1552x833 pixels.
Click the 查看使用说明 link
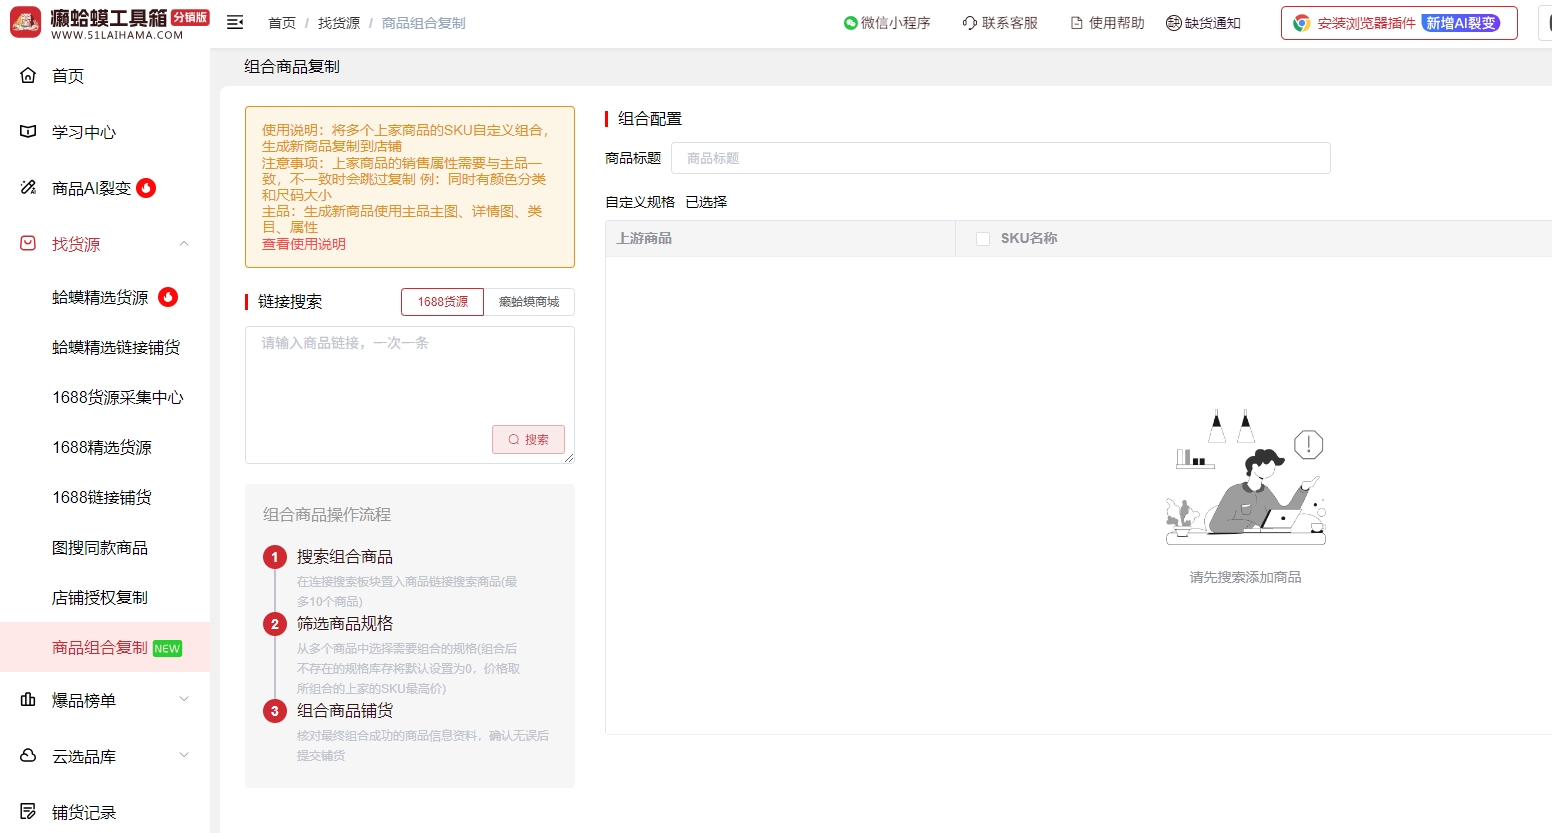tap(304, 244)
